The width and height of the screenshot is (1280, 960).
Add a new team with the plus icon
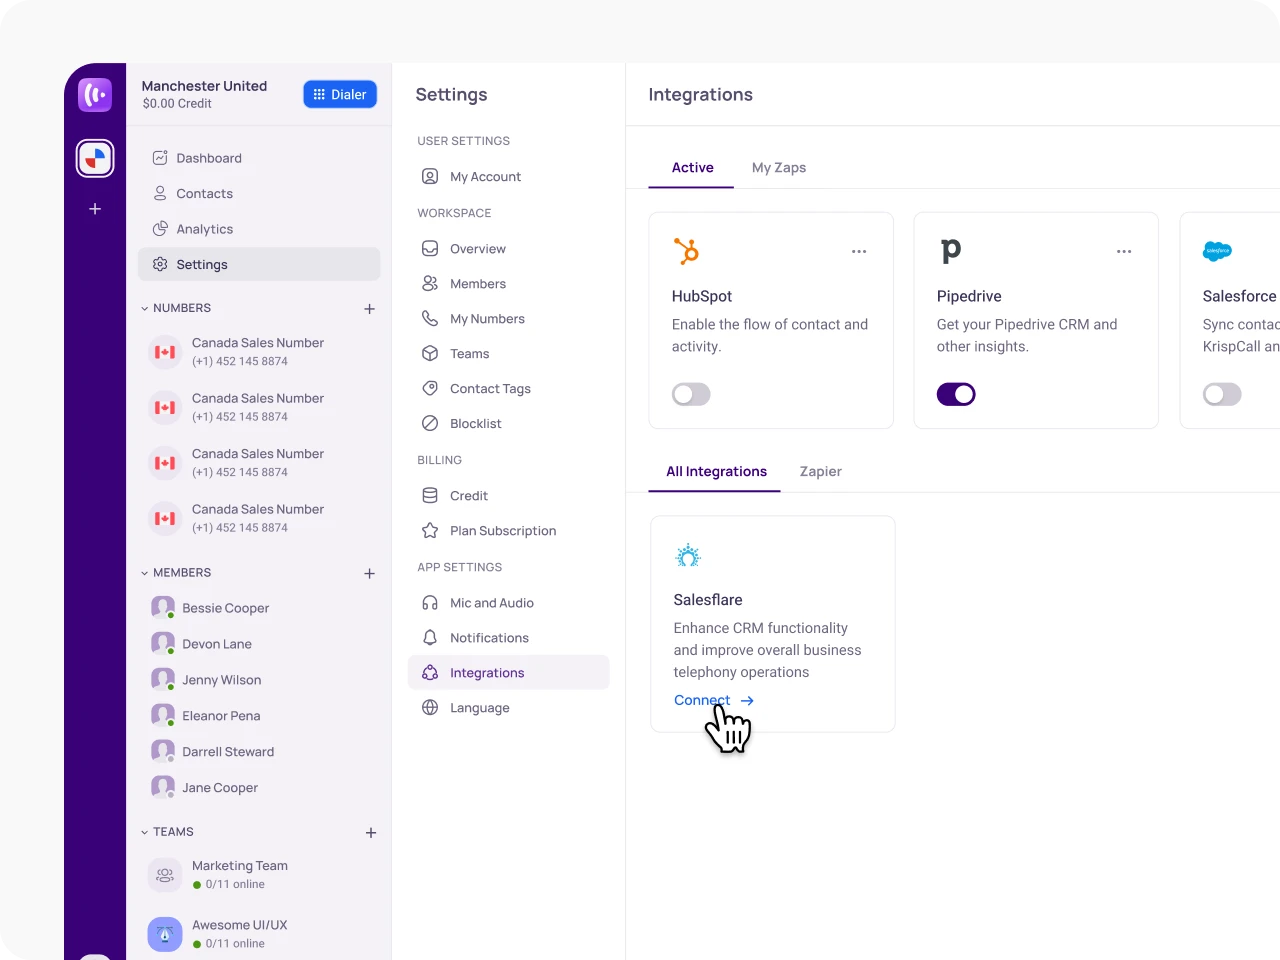click(371, 832)
